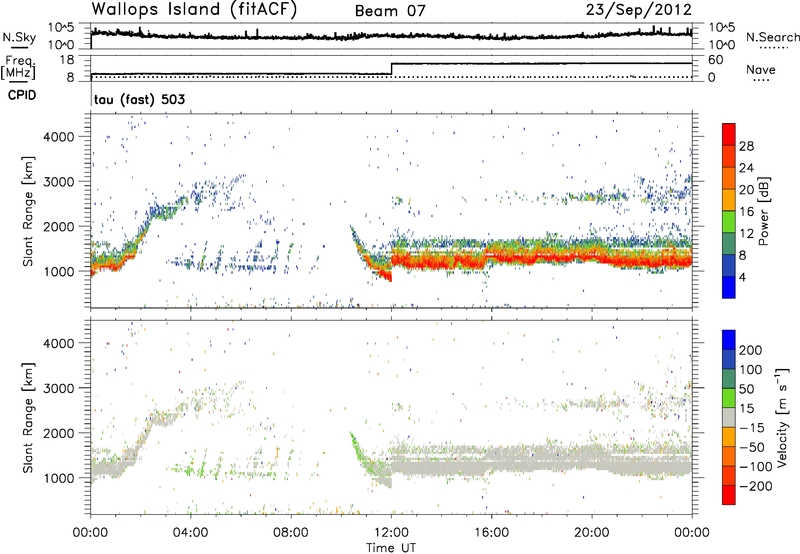The height and width of the screenshot is (554, 800).
Task: Click the "tau (fast) 503" mode text
Action: [139, 99]
